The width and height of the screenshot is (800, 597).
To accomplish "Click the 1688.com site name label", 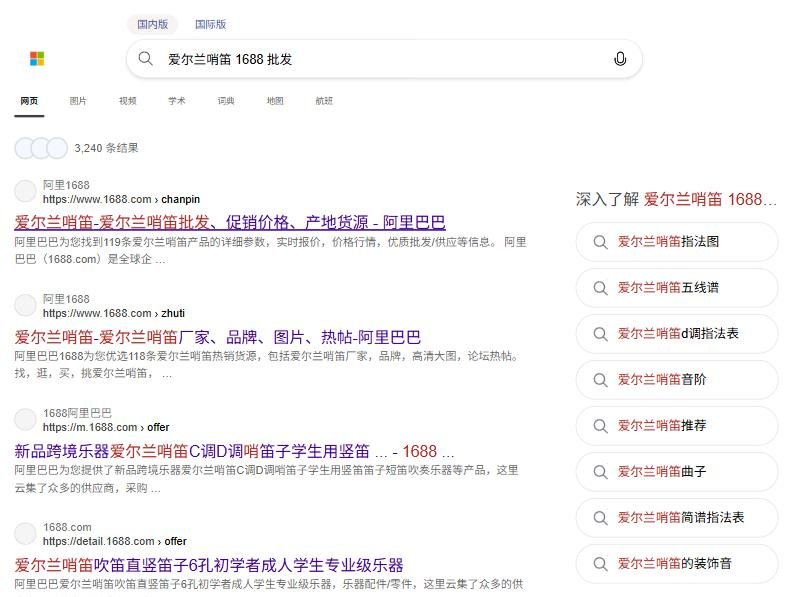I will pos(67,527).
